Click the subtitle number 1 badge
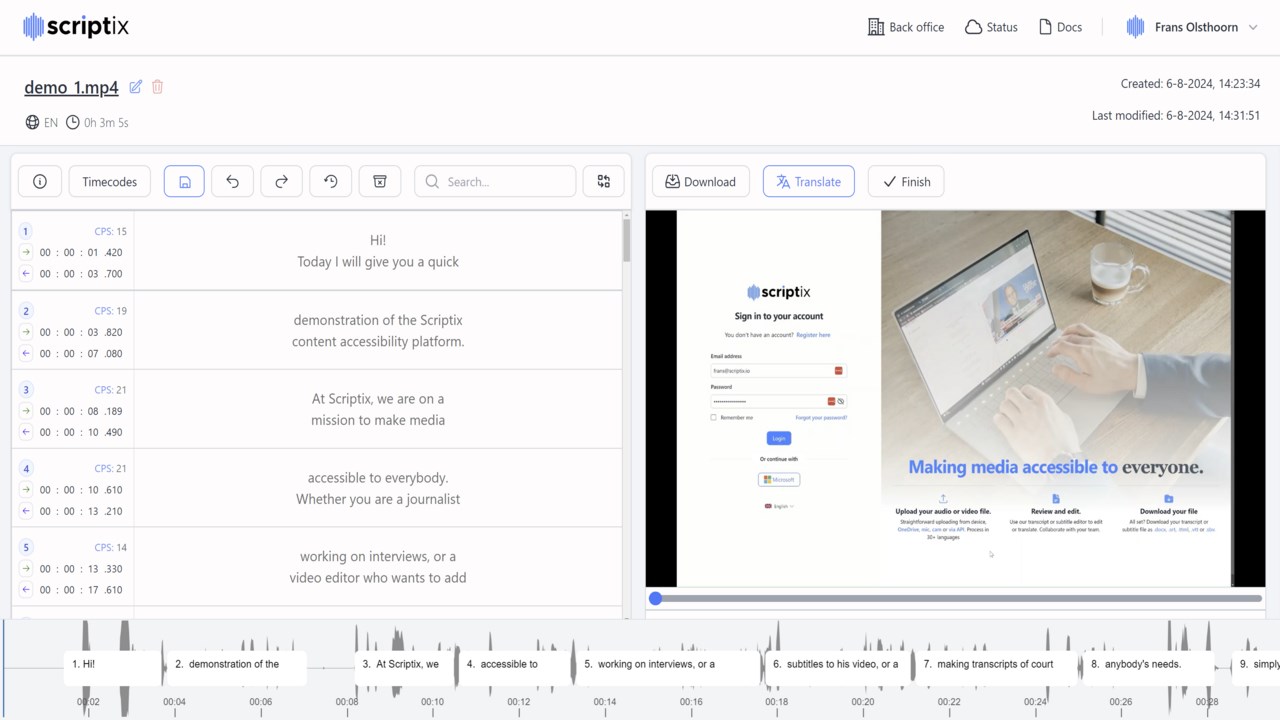 (26, 231)
